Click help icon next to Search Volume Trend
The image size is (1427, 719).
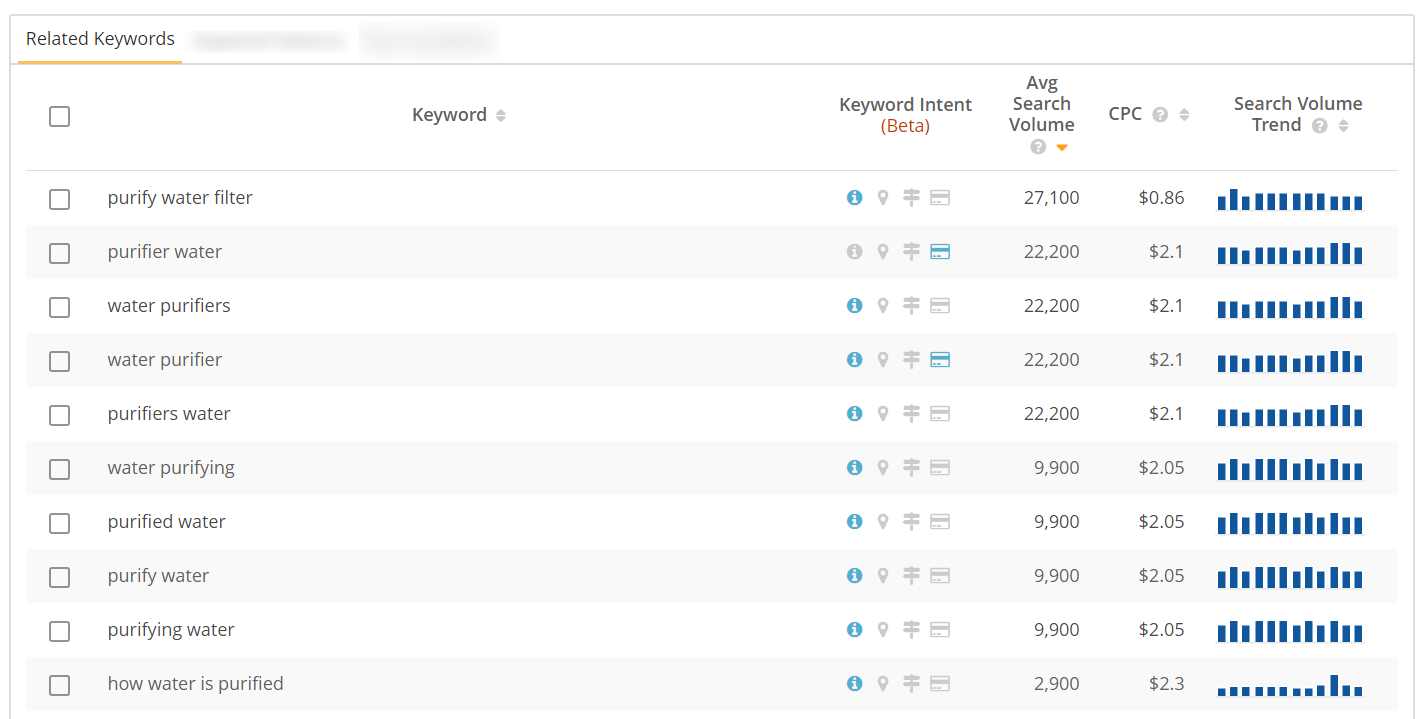(1320, 126)
